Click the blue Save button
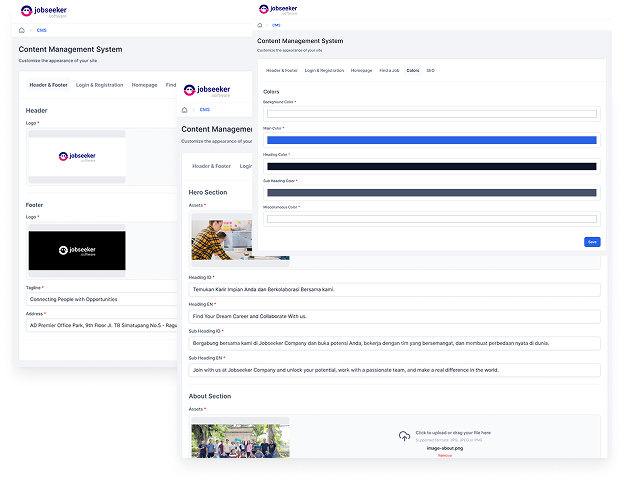 592,242
